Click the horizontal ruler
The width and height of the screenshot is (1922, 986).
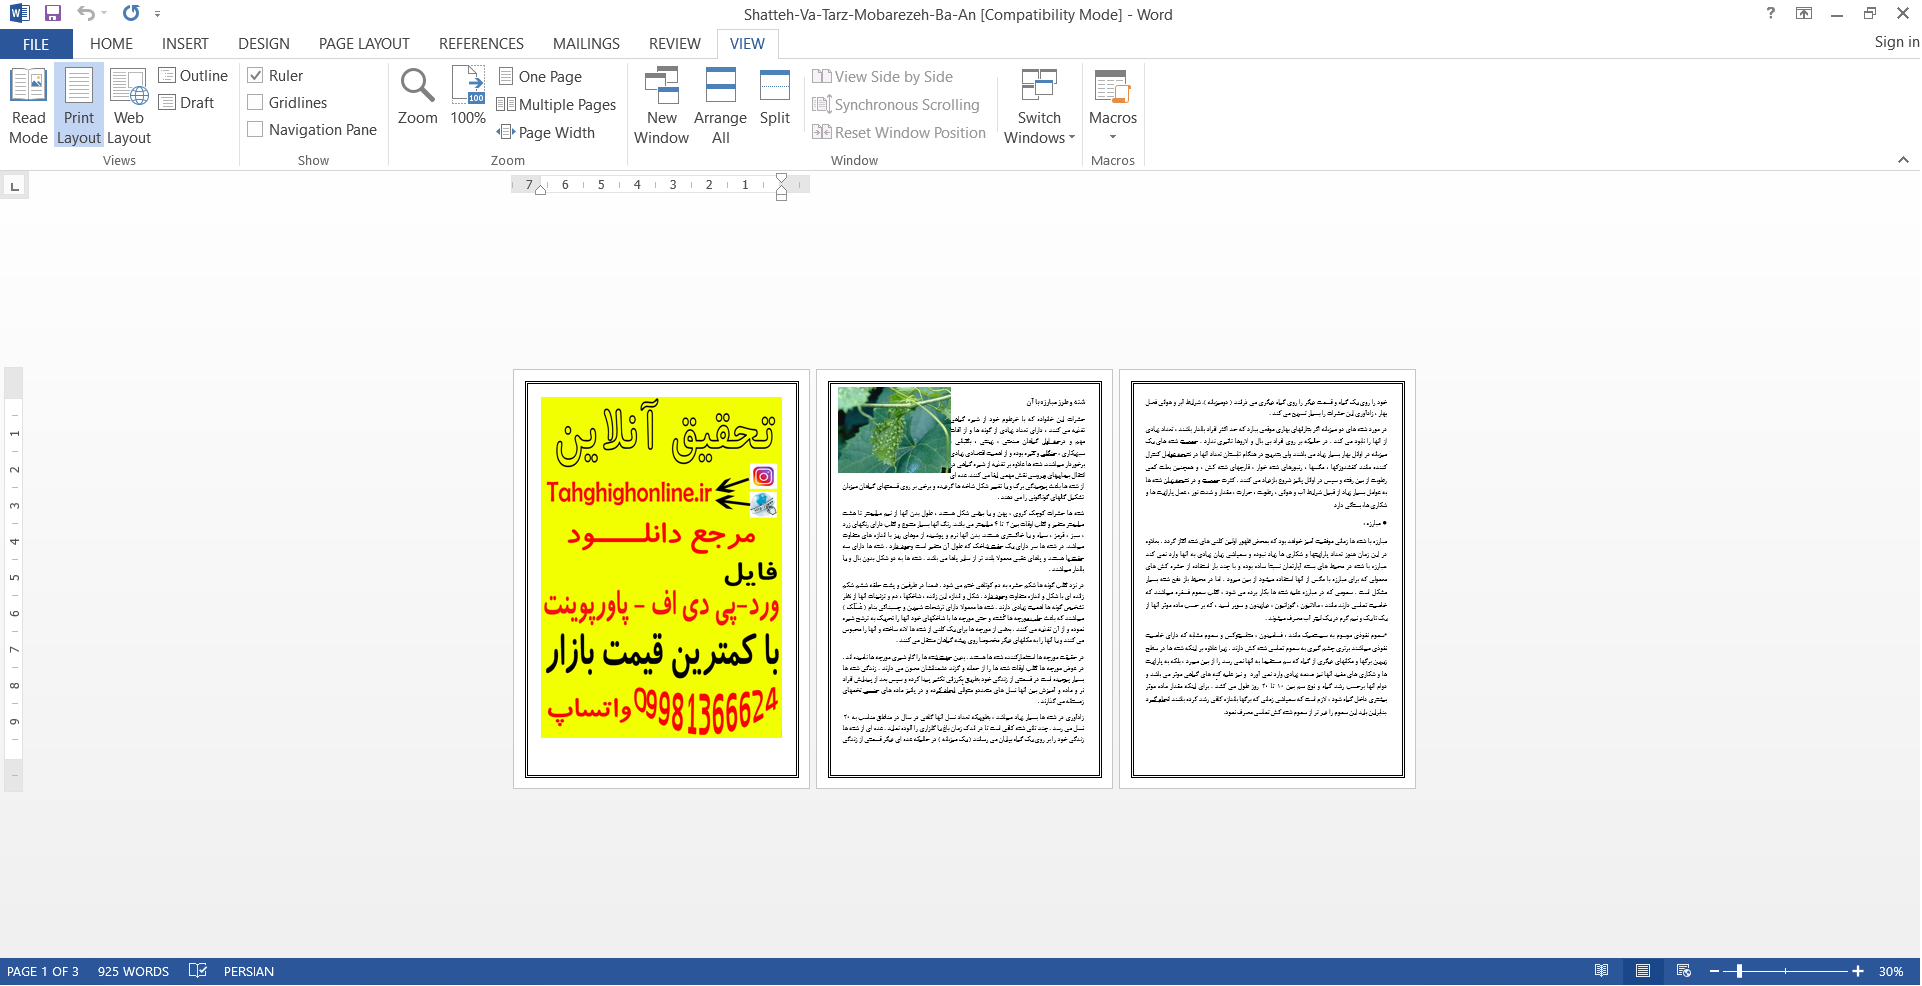pos(660,185)
